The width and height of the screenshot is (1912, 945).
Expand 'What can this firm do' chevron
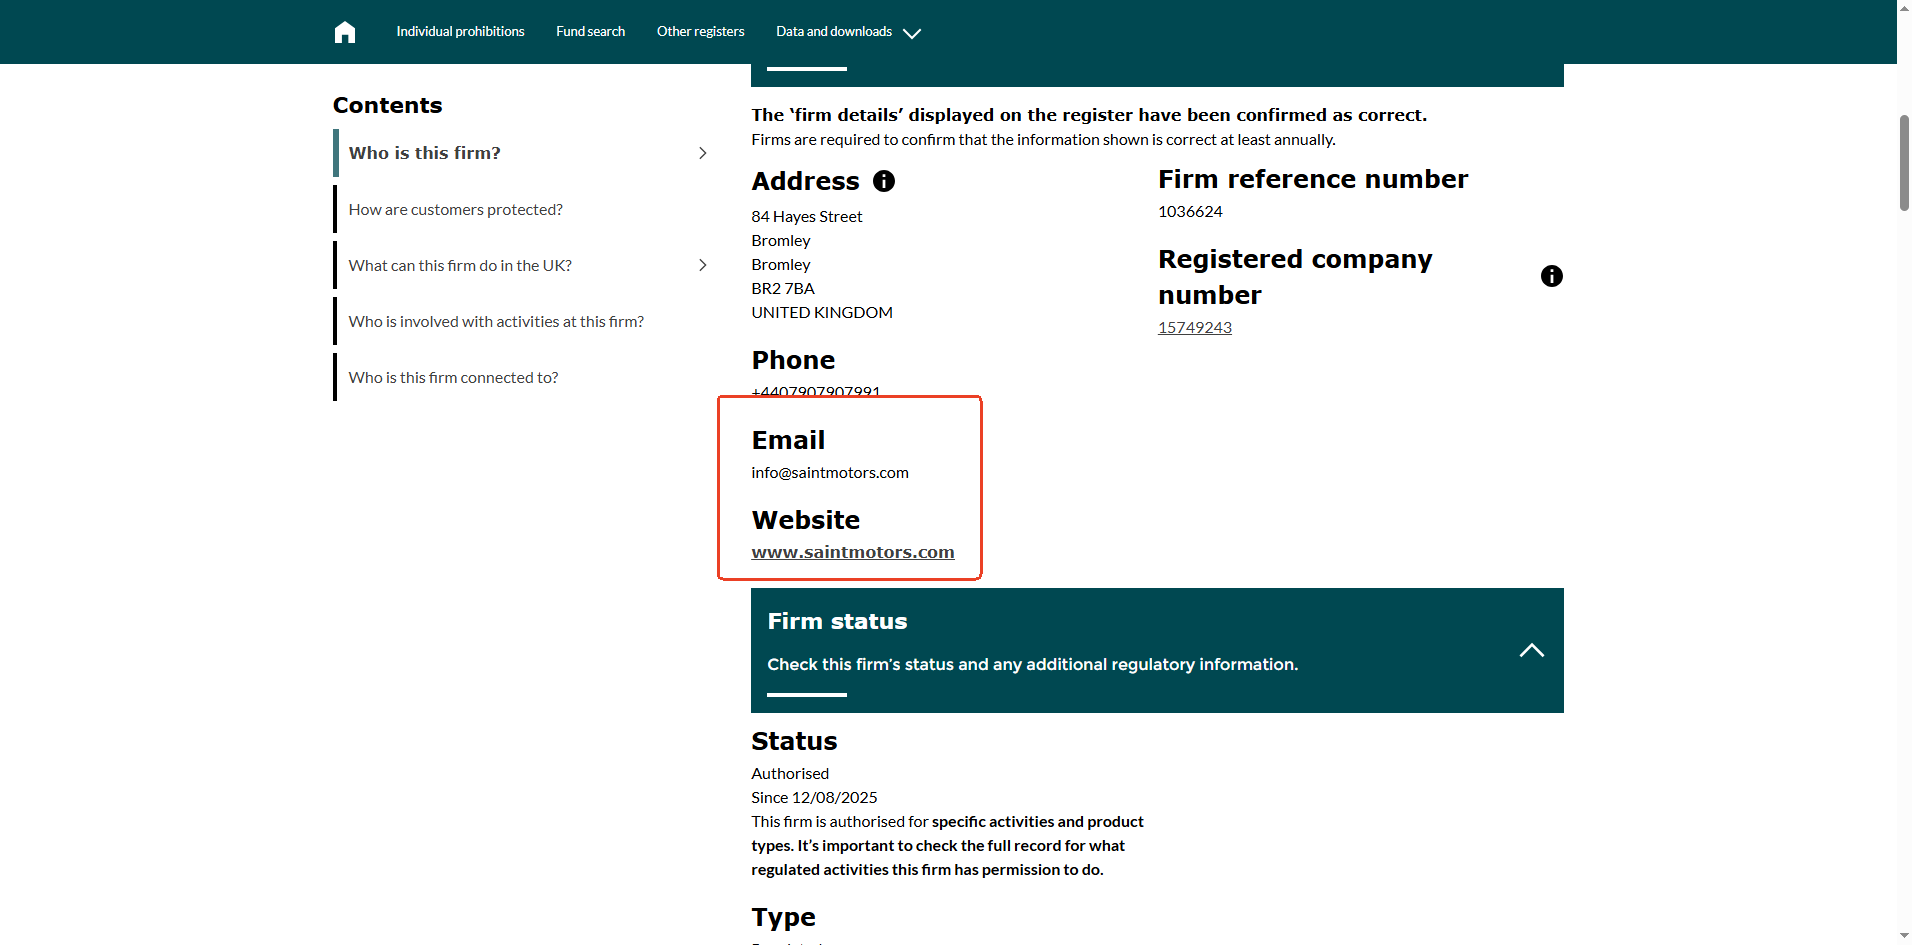702,265
